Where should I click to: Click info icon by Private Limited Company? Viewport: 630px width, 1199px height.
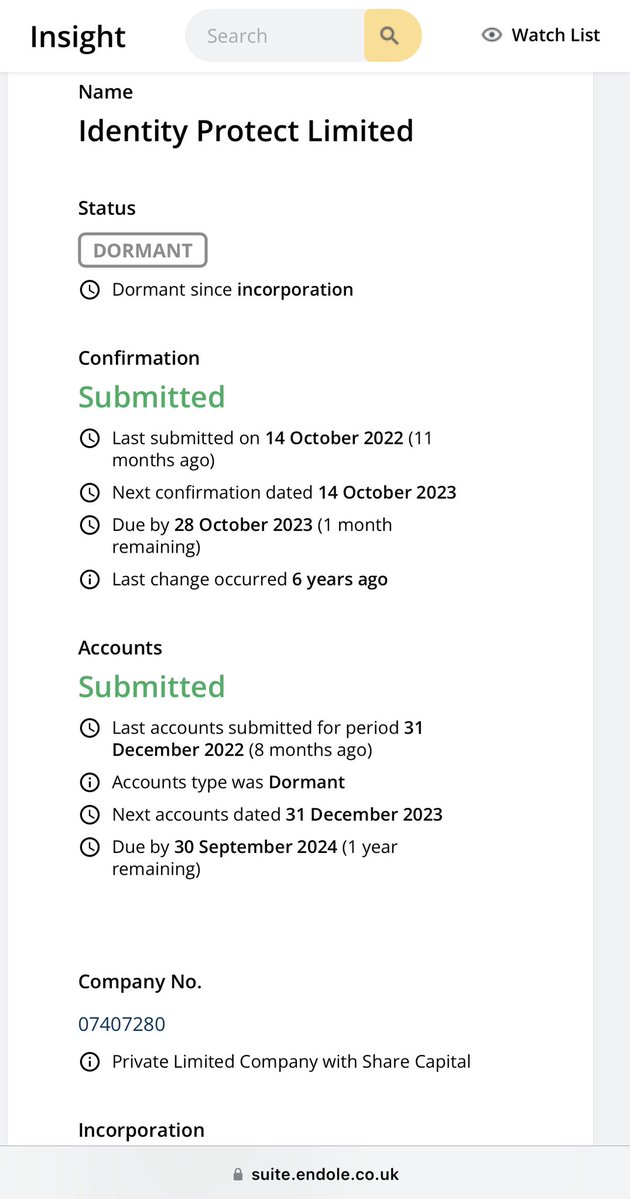89,1062
